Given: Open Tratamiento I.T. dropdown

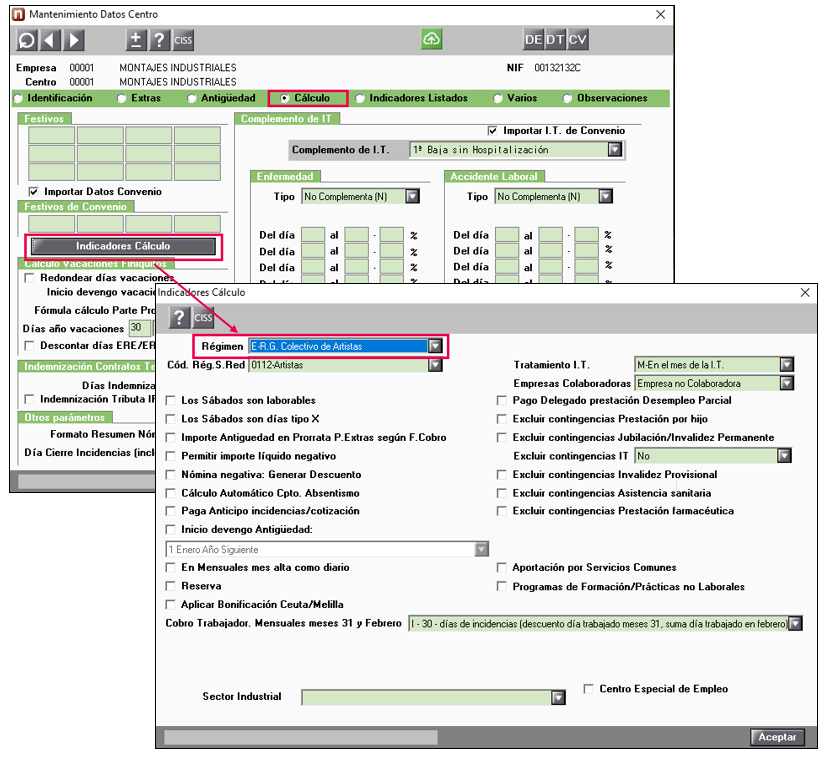Looking at the screenshot, I should coord(786,365).
